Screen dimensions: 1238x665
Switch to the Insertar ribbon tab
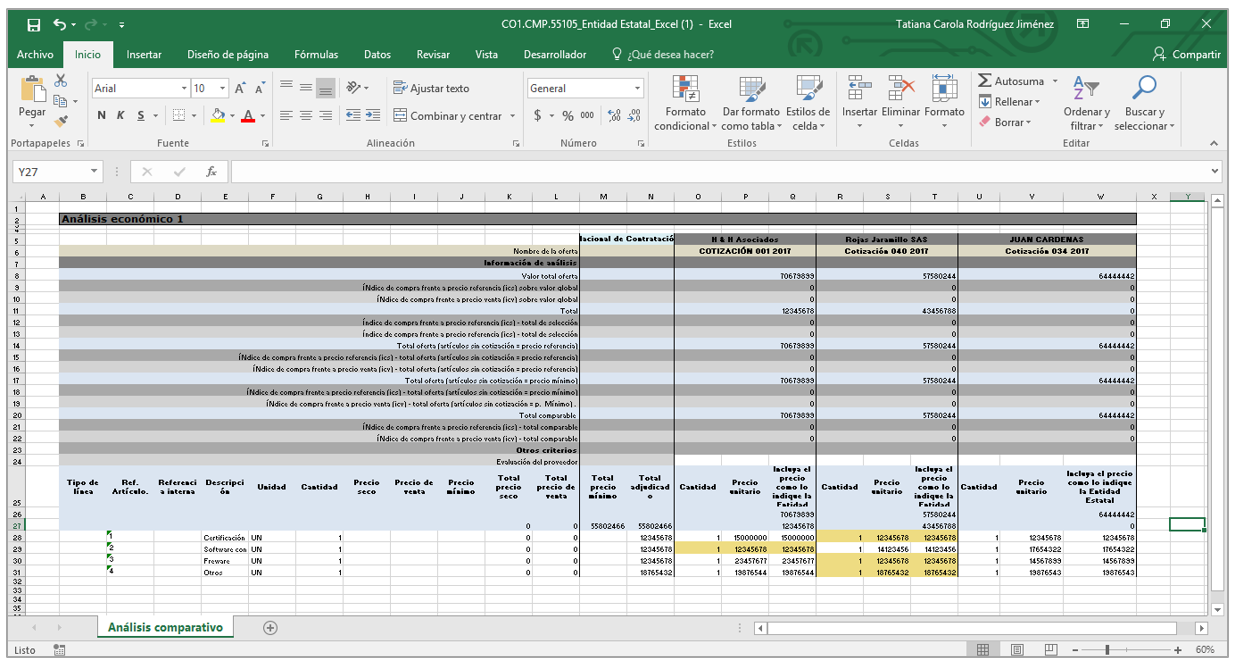[144, 54]
